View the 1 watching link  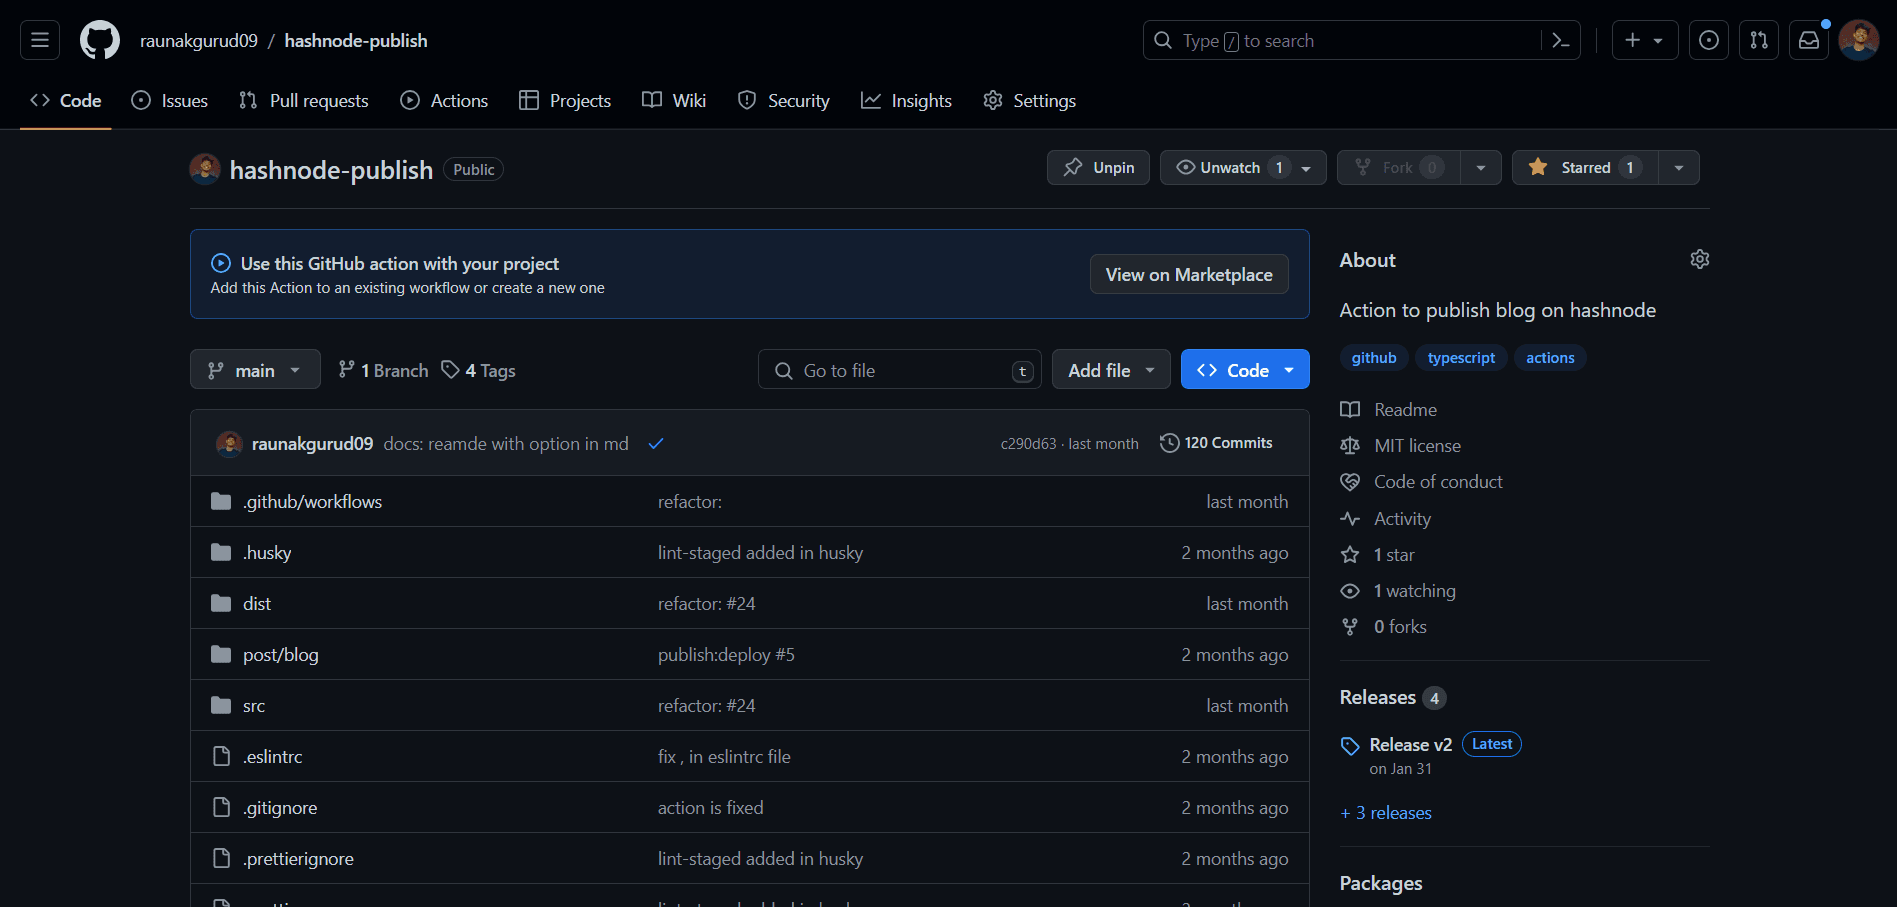point(1398,590)
